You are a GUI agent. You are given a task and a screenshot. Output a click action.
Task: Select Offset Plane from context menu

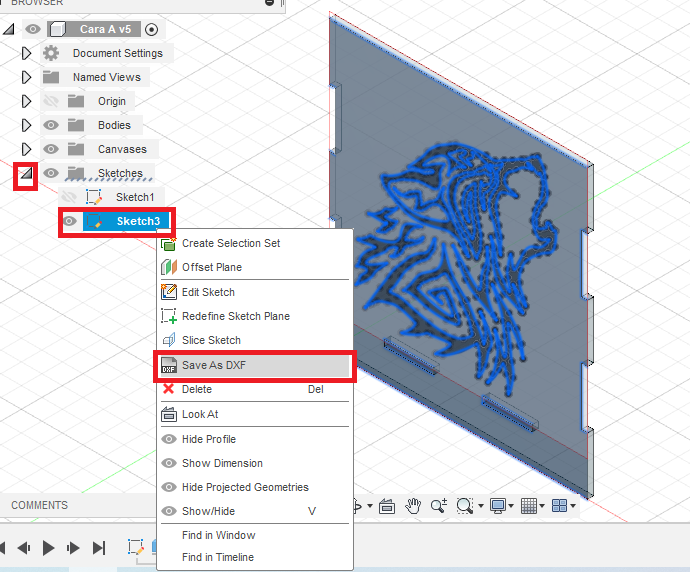pyautogui.click(x=255, y=267)
